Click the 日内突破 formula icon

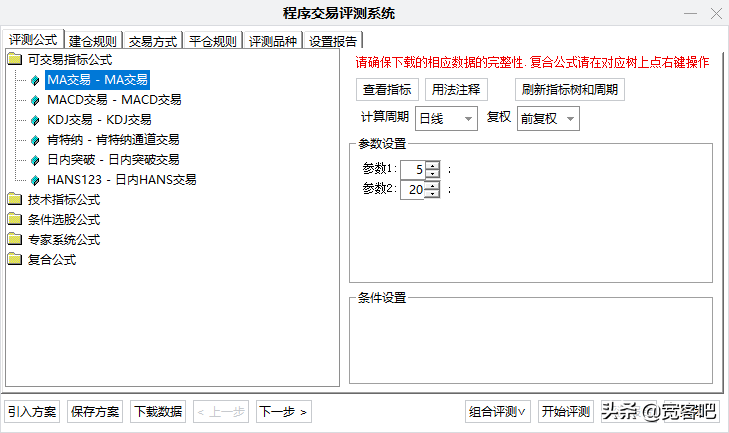36,160
